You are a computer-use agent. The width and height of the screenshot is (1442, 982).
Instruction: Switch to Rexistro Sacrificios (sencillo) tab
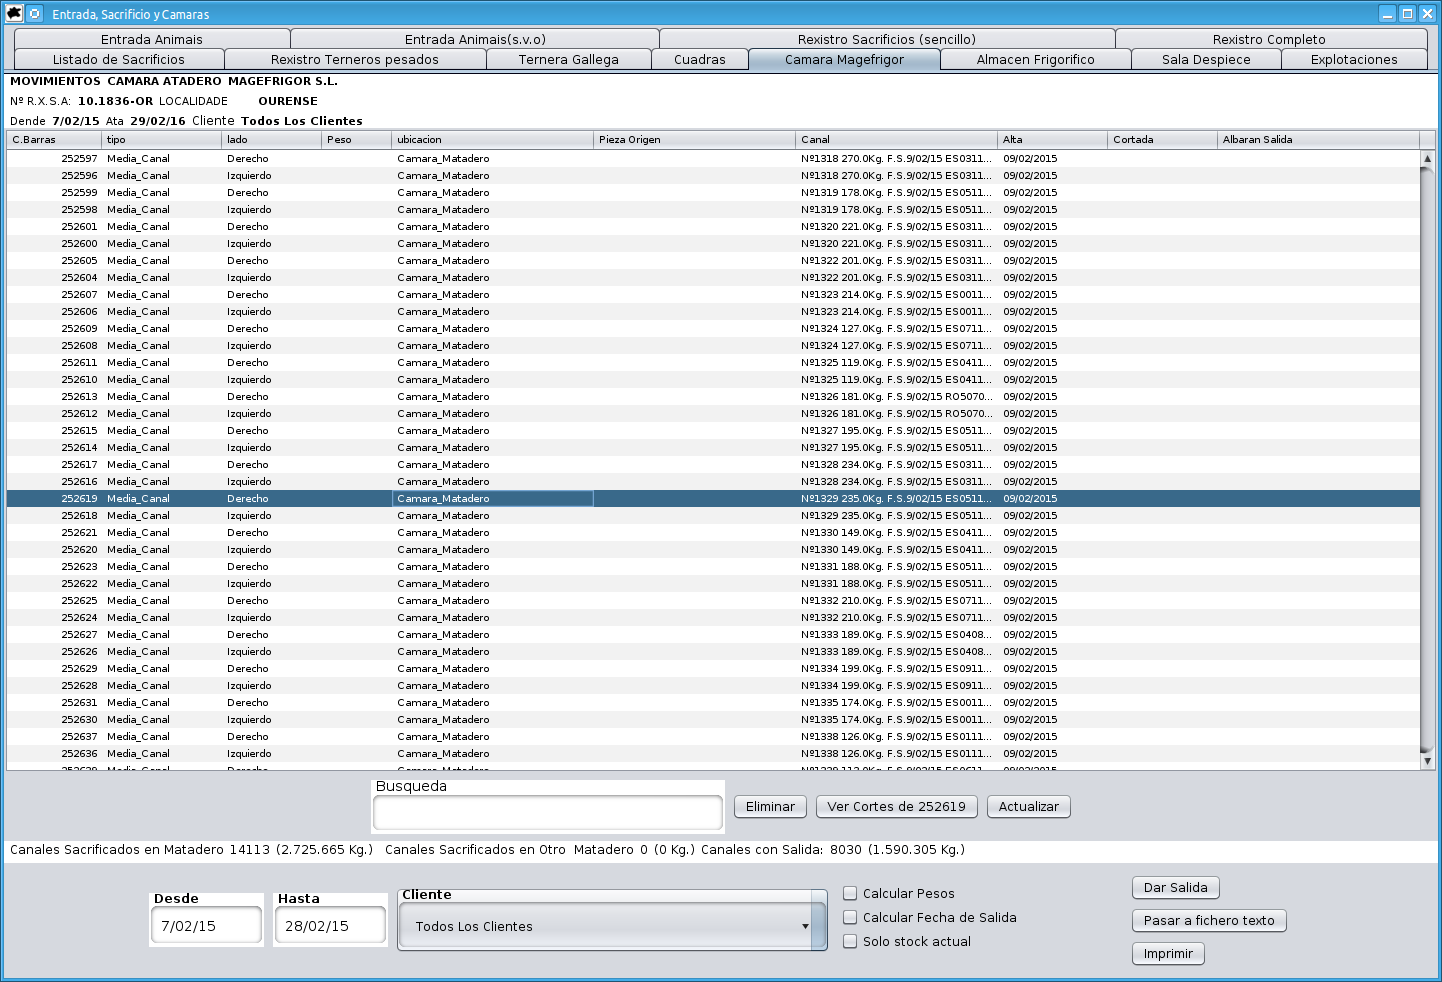point(887,39)
